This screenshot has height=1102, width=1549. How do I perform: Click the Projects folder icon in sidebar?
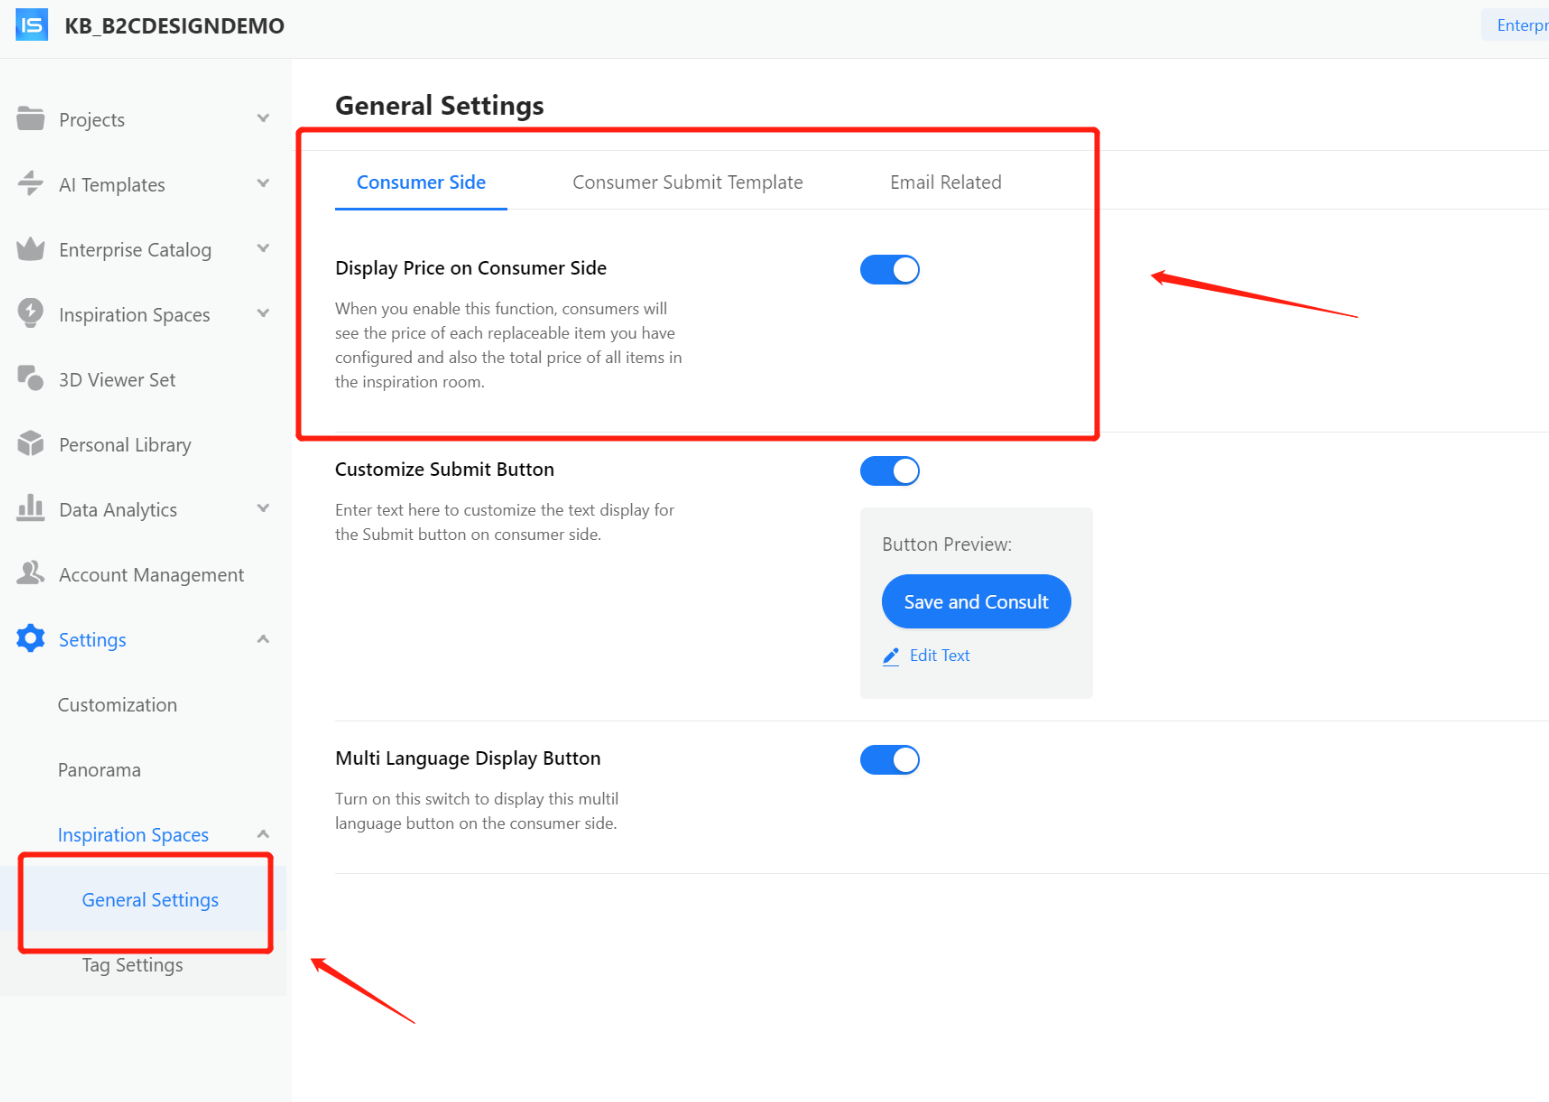31,119
